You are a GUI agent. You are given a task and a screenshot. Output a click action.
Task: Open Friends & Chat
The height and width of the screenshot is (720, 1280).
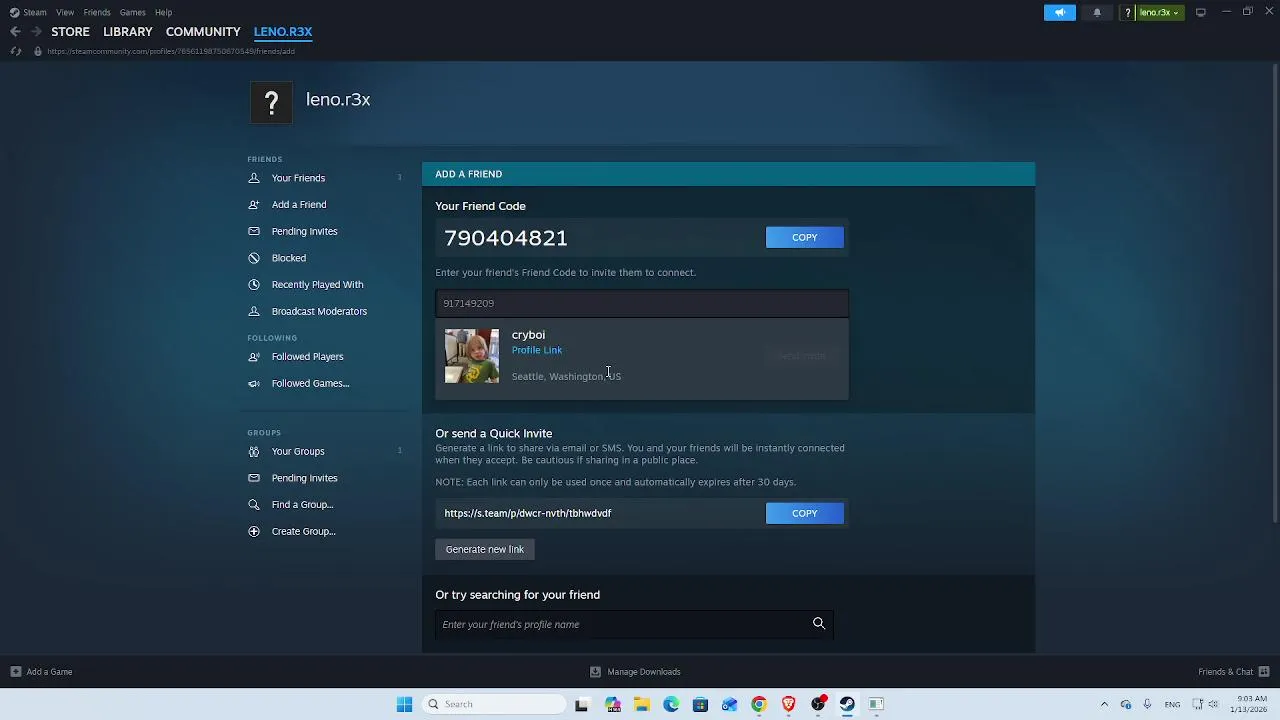[x=1234, y=672]
